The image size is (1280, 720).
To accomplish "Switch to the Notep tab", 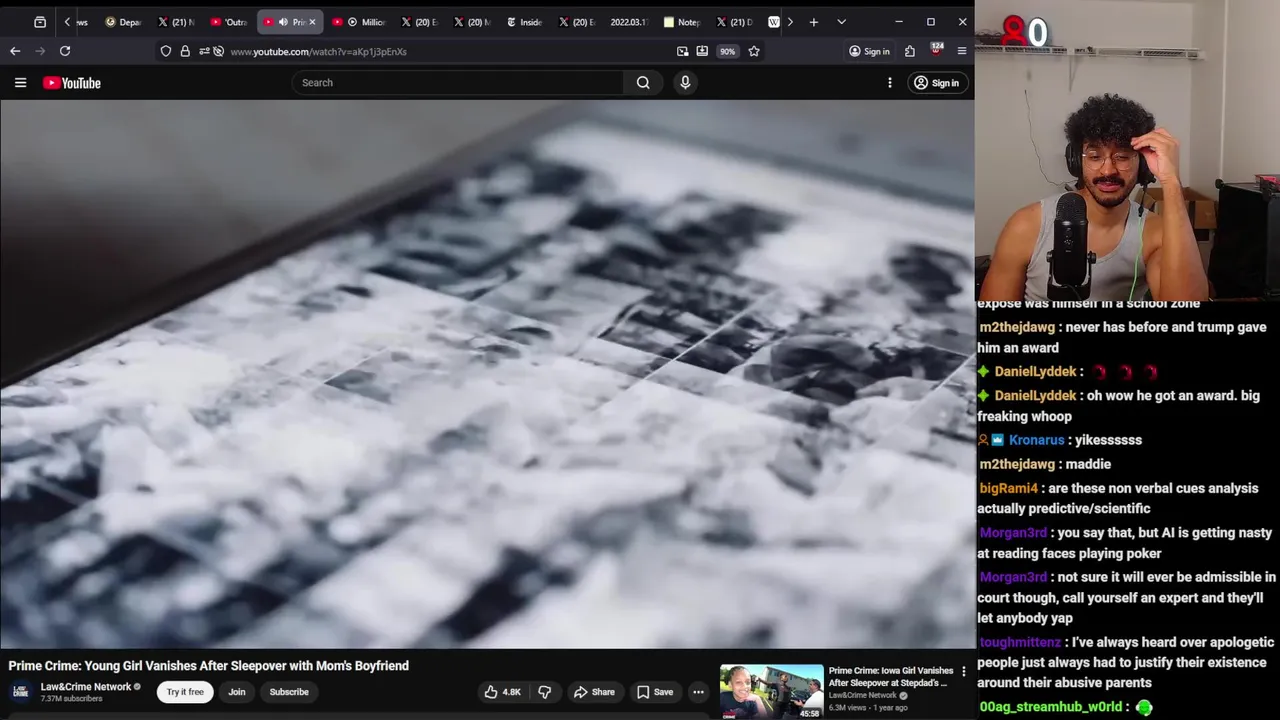I will click(x=682, y=22).
